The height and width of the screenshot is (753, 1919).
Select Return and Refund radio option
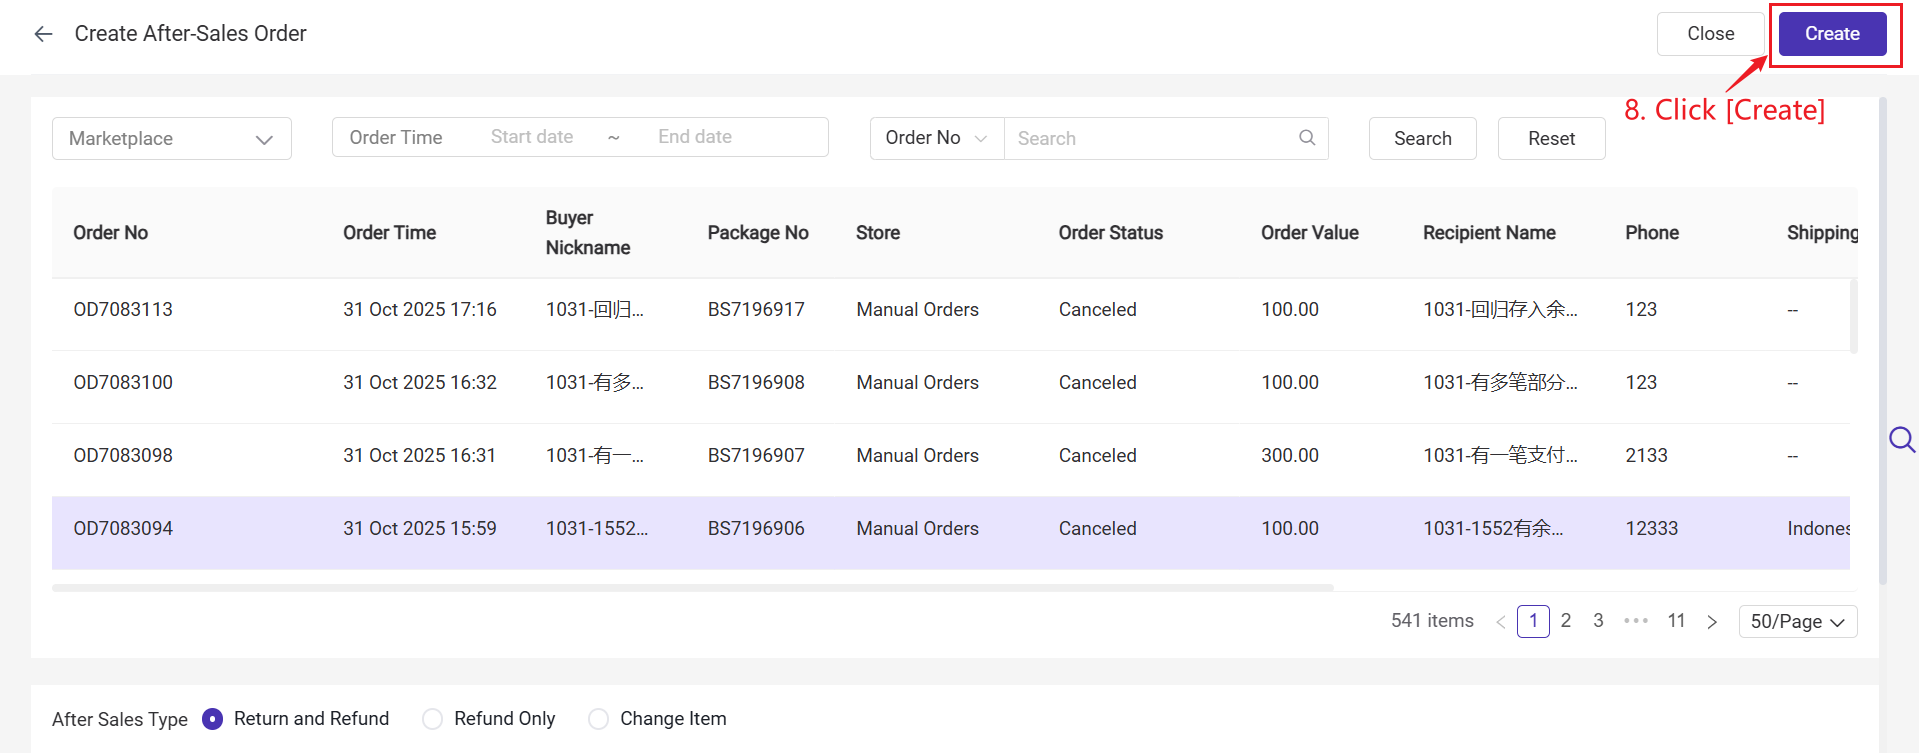point(213,719)
